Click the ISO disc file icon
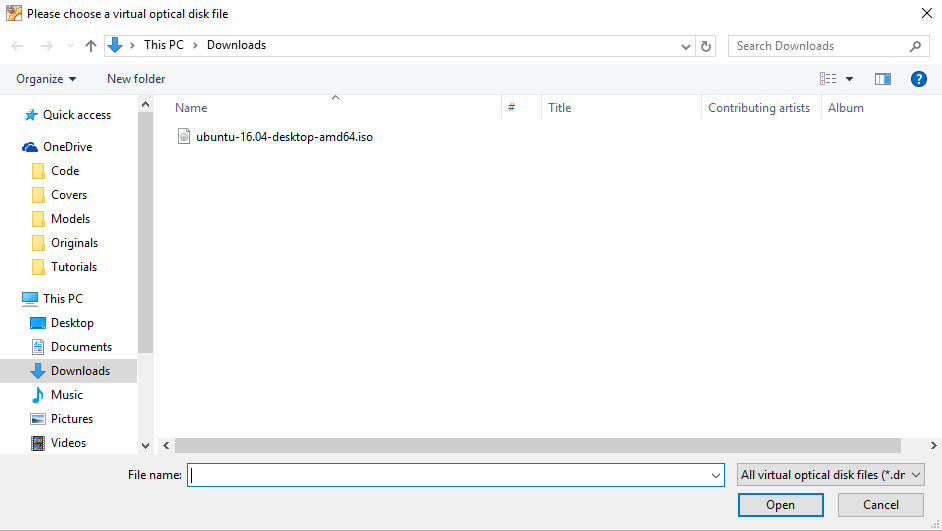The height and width of the screenshot is (531, 942). tap(184, 136)
